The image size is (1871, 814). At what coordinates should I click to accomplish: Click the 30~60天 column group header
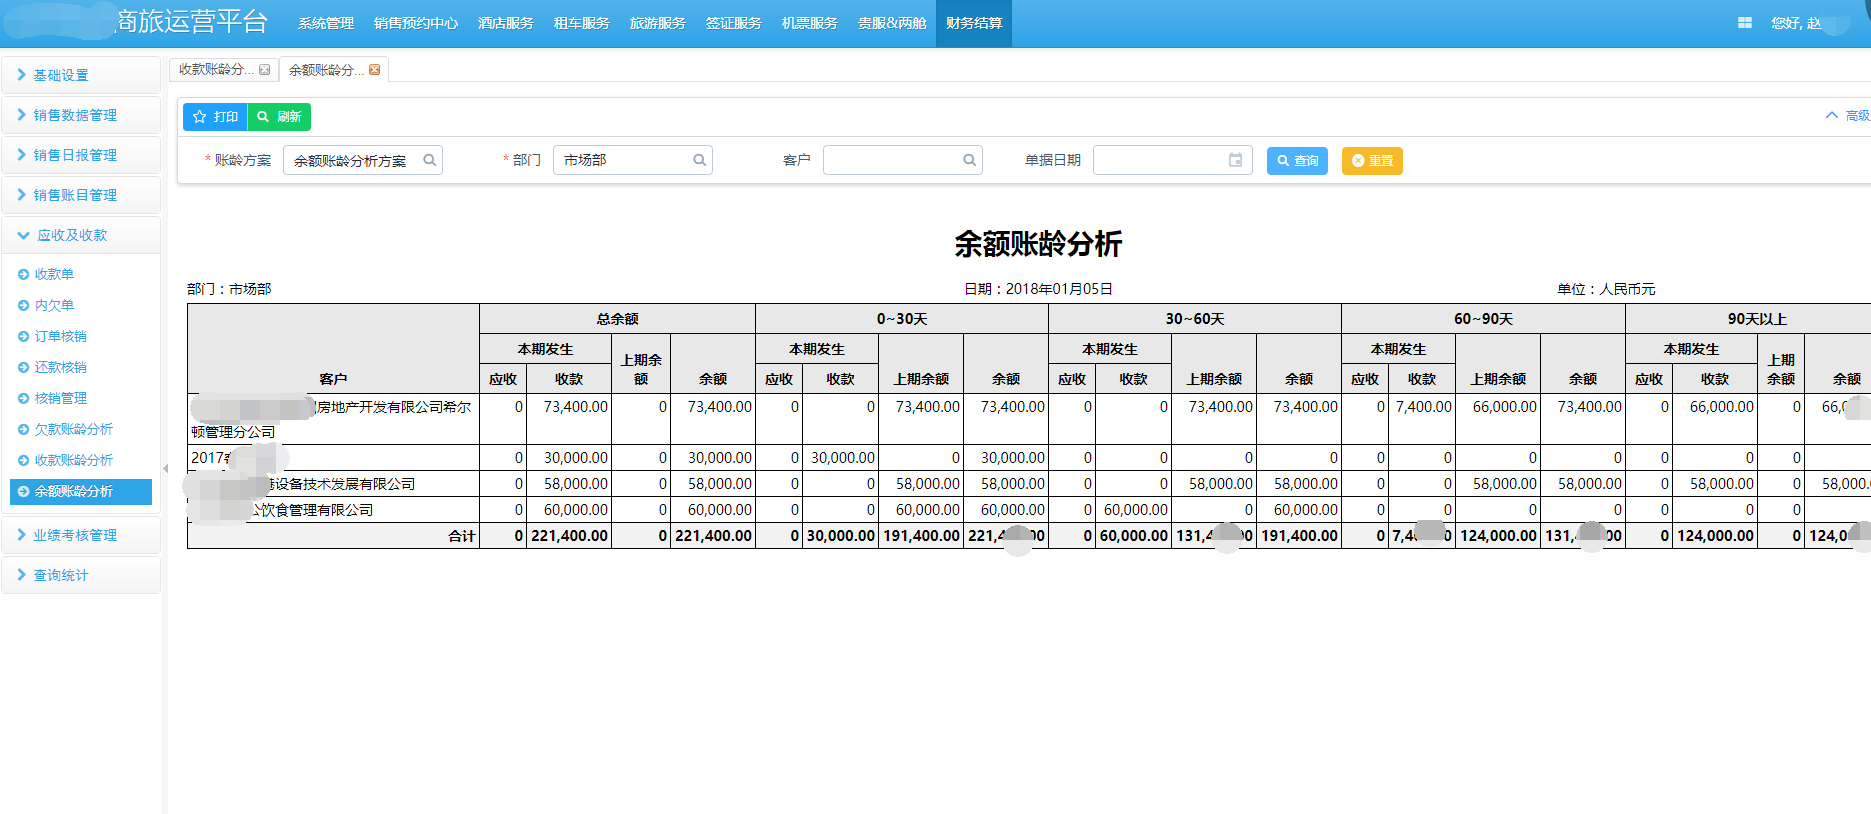point(1195,319)
